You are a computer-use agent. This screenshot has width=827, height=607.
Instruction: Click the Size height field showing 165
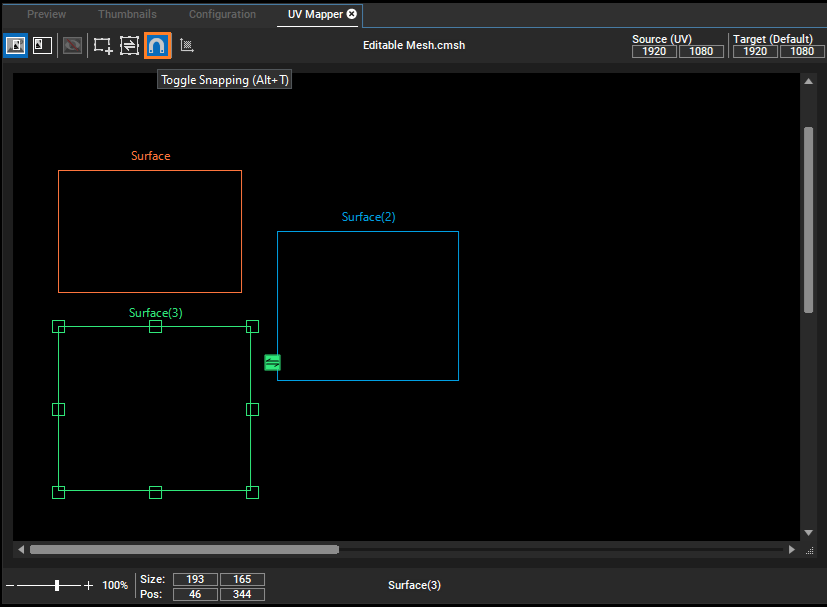(242, 579)
